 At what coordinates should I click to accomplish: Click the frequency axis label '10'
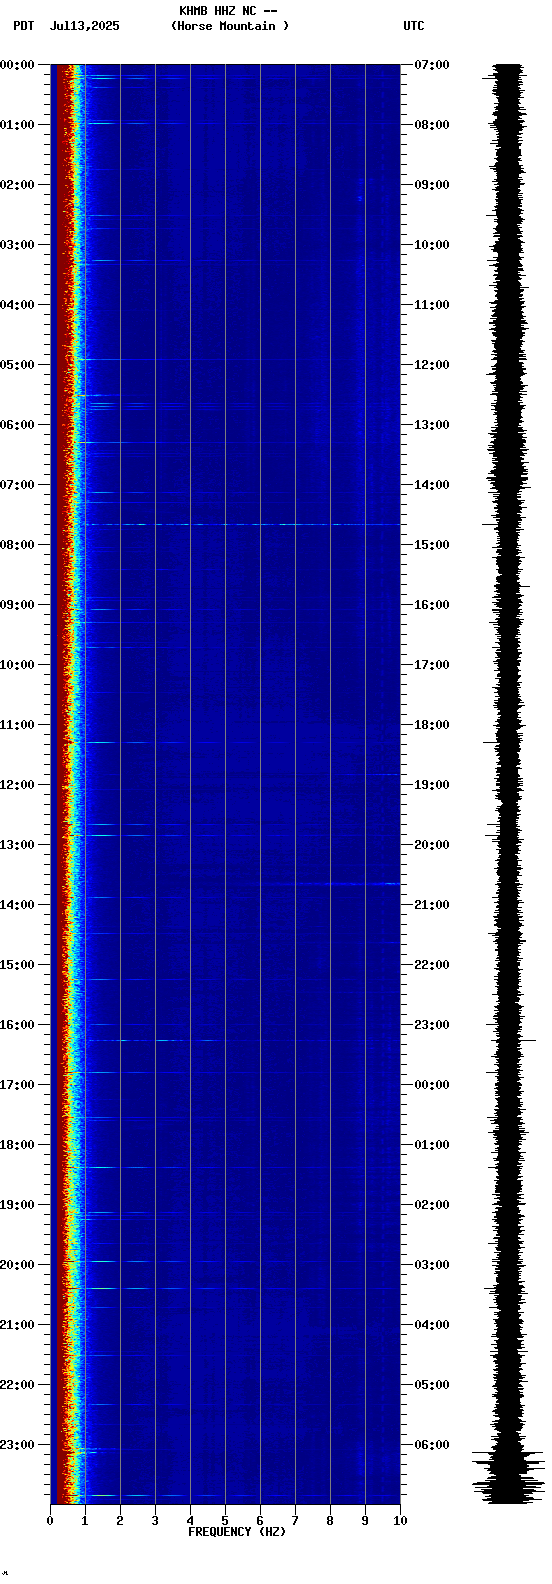(400, 1521)
